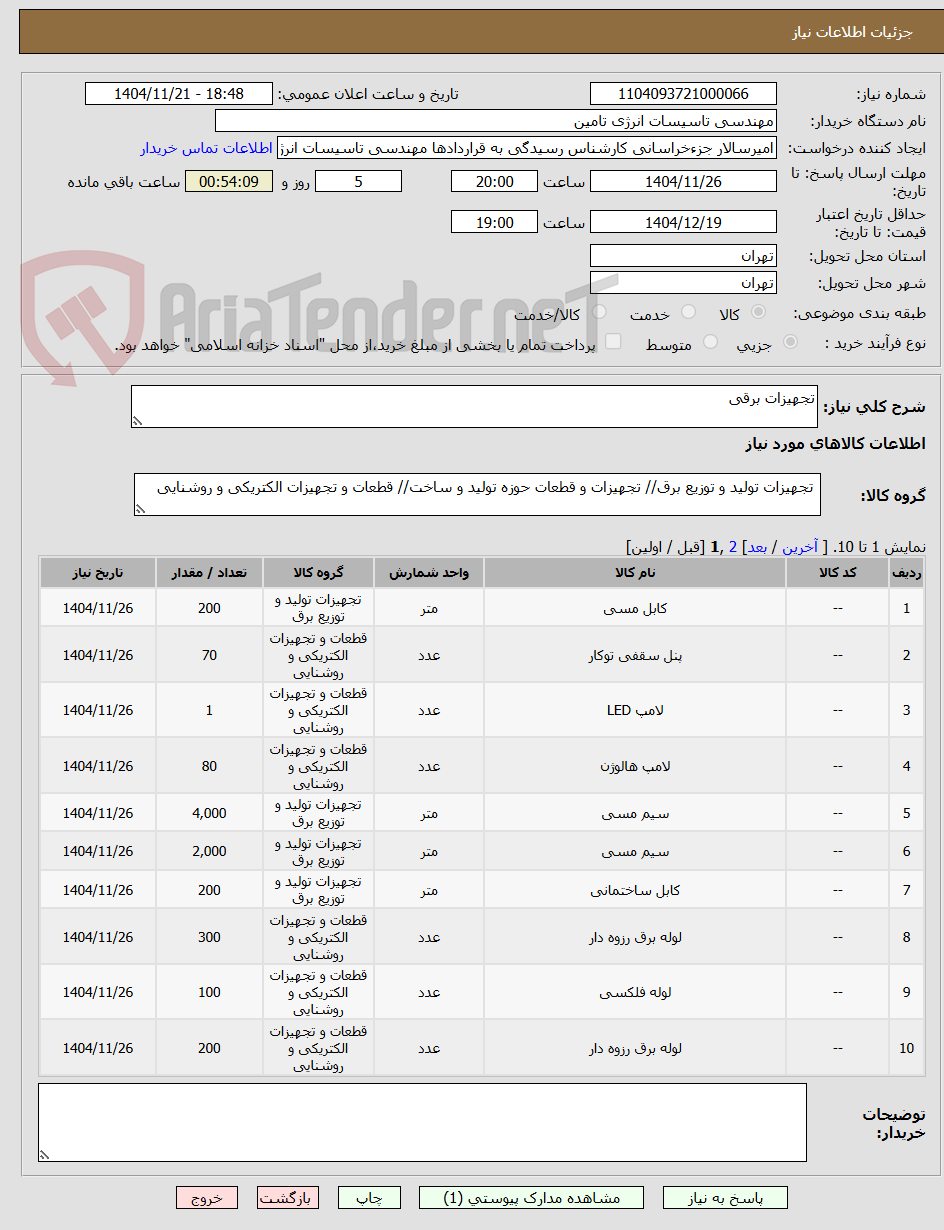The width and height of the screenshot is (944, 1230).
Task: Click the چاپ print button
Action: point(369,1197)
